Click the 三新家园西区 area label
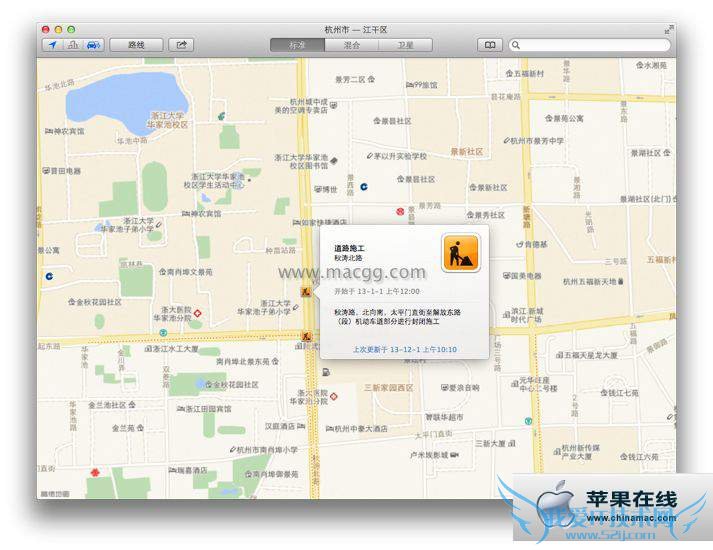 pyautogui.click(x=389, y=388)
